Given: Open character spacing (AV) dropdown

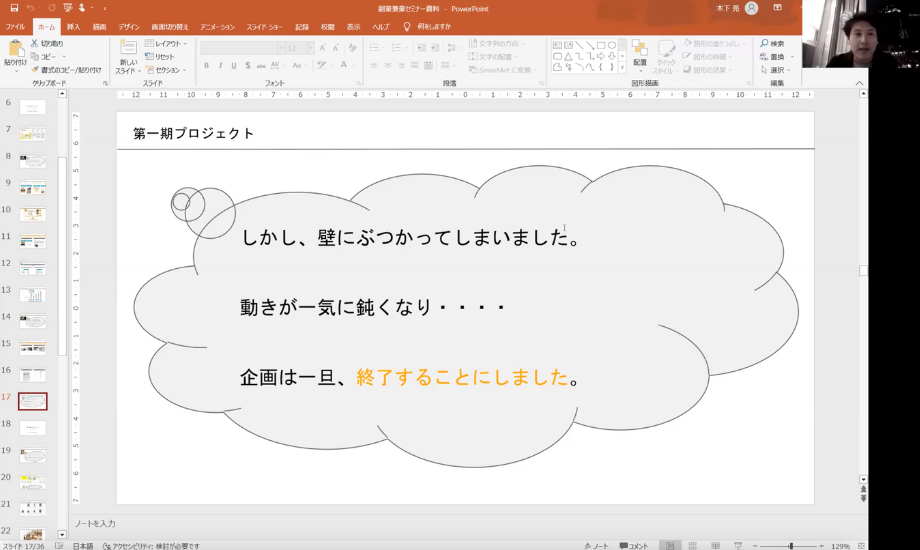Looking at the screenshot, I should (x=276, y=66).
